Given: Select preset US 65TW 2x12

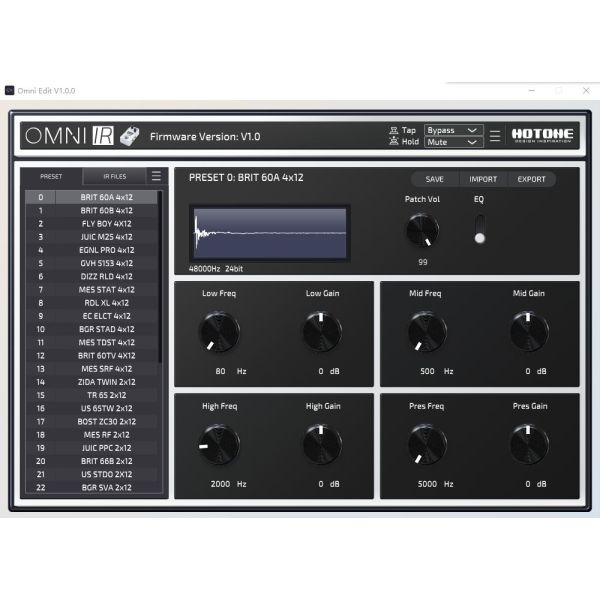Looking at the screenshot, I should click(92, 408).
